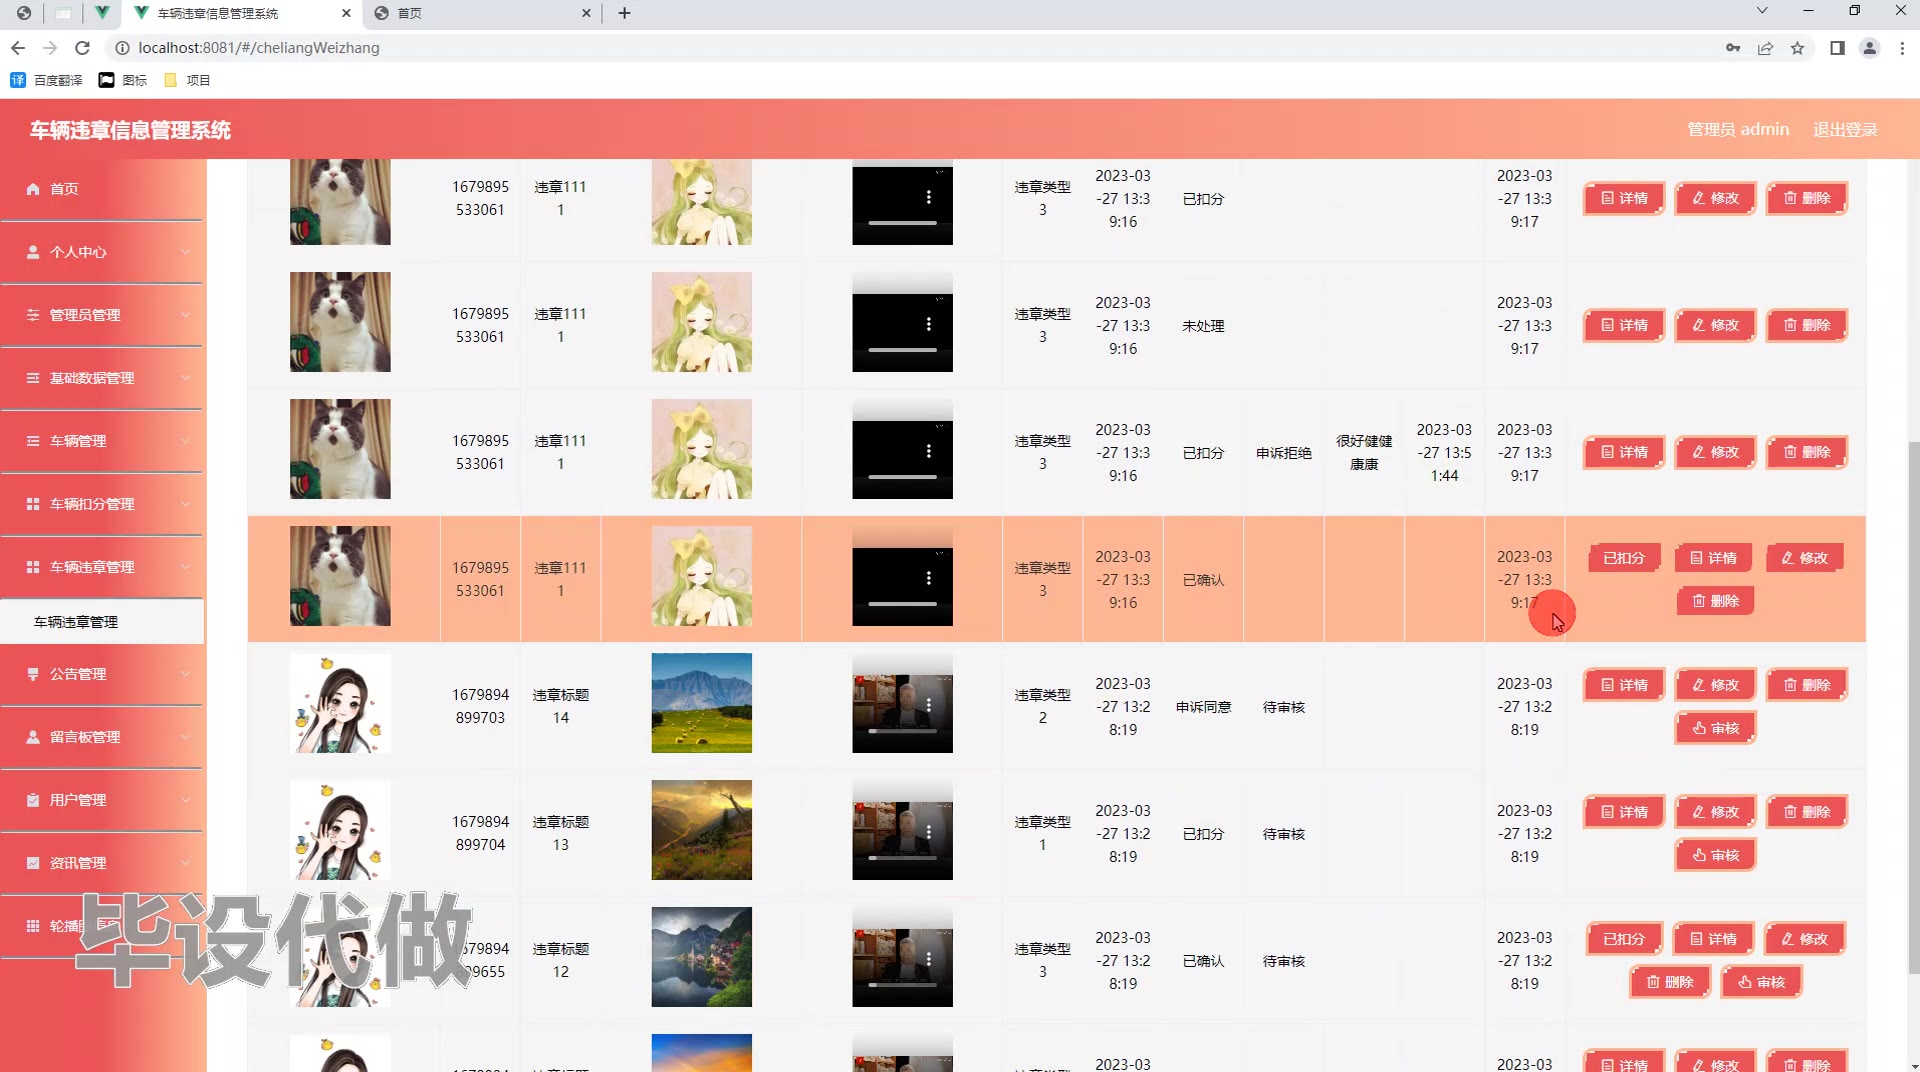The height and width of the screenshot is (1072, 1920).
Task: Click 审核 in the 违章标题 12 row
Action: (1761, 982)
